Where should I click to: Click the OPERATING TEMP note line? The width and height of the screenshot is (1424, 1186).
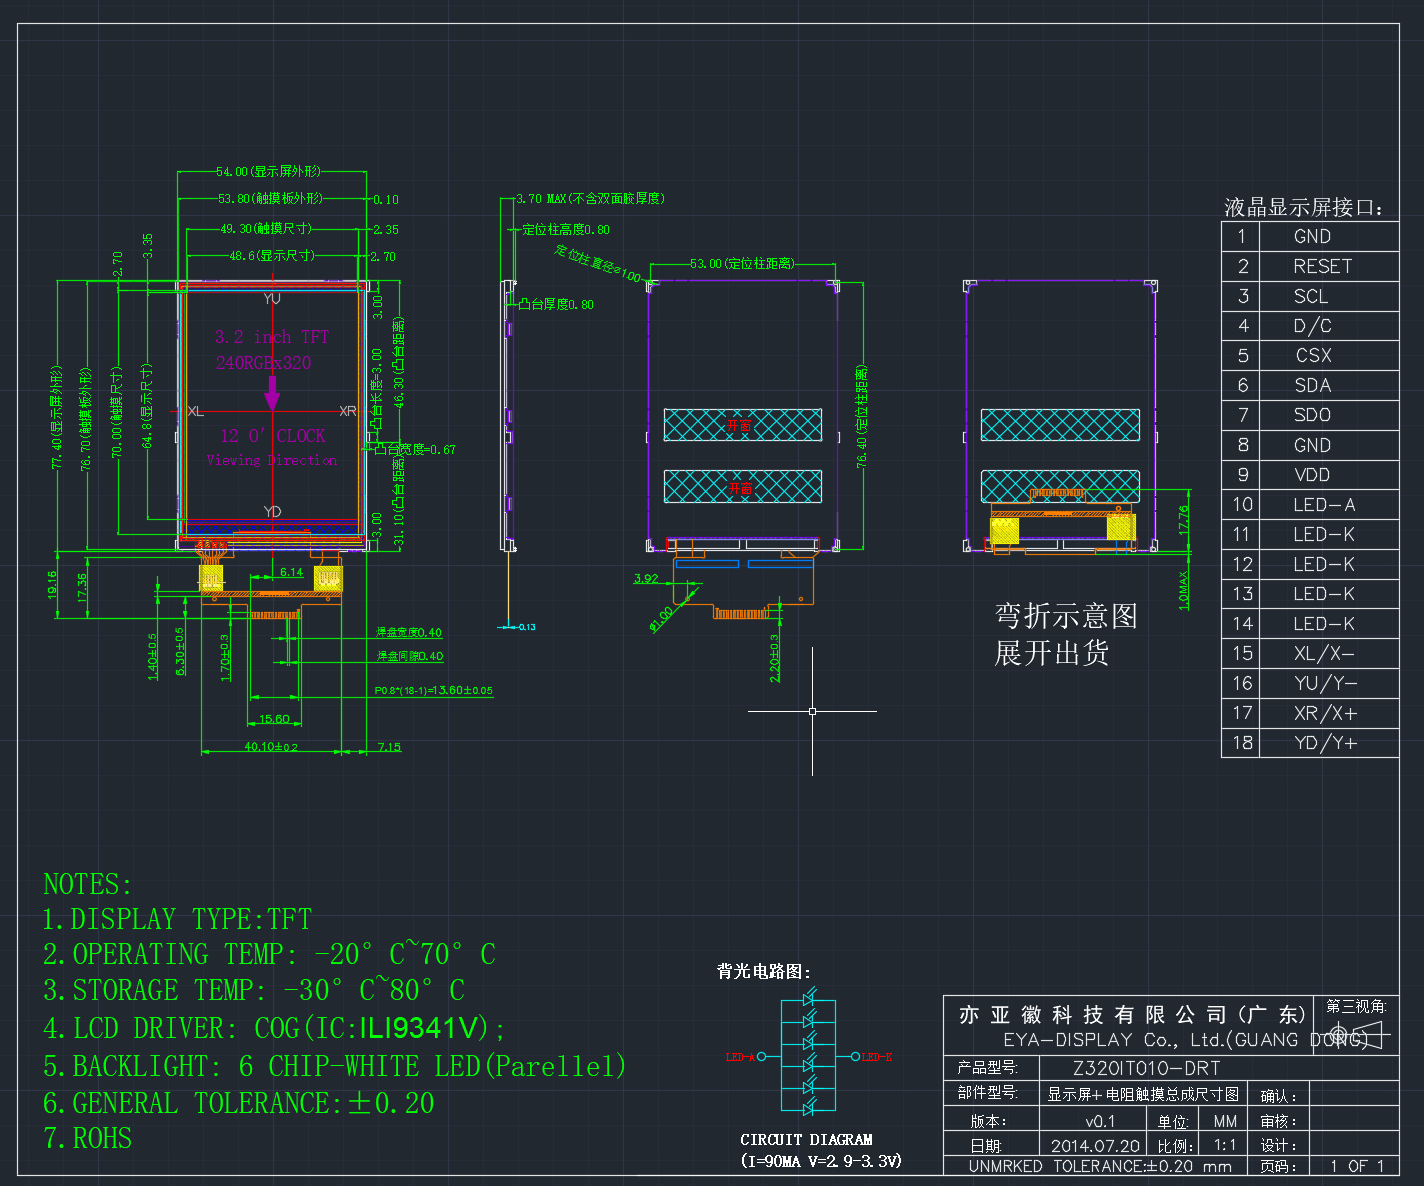[x=269, y=954]
